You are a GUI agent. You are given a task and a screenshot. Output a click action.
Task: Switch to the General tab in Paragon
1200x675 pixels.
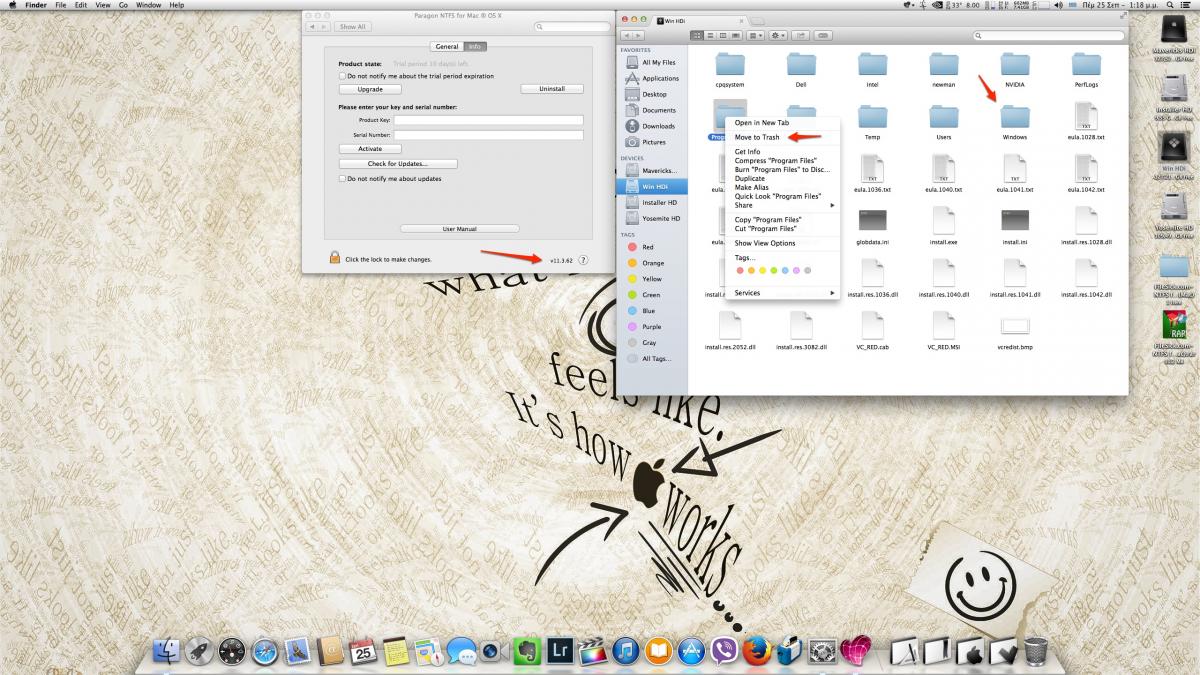(447, 46)
